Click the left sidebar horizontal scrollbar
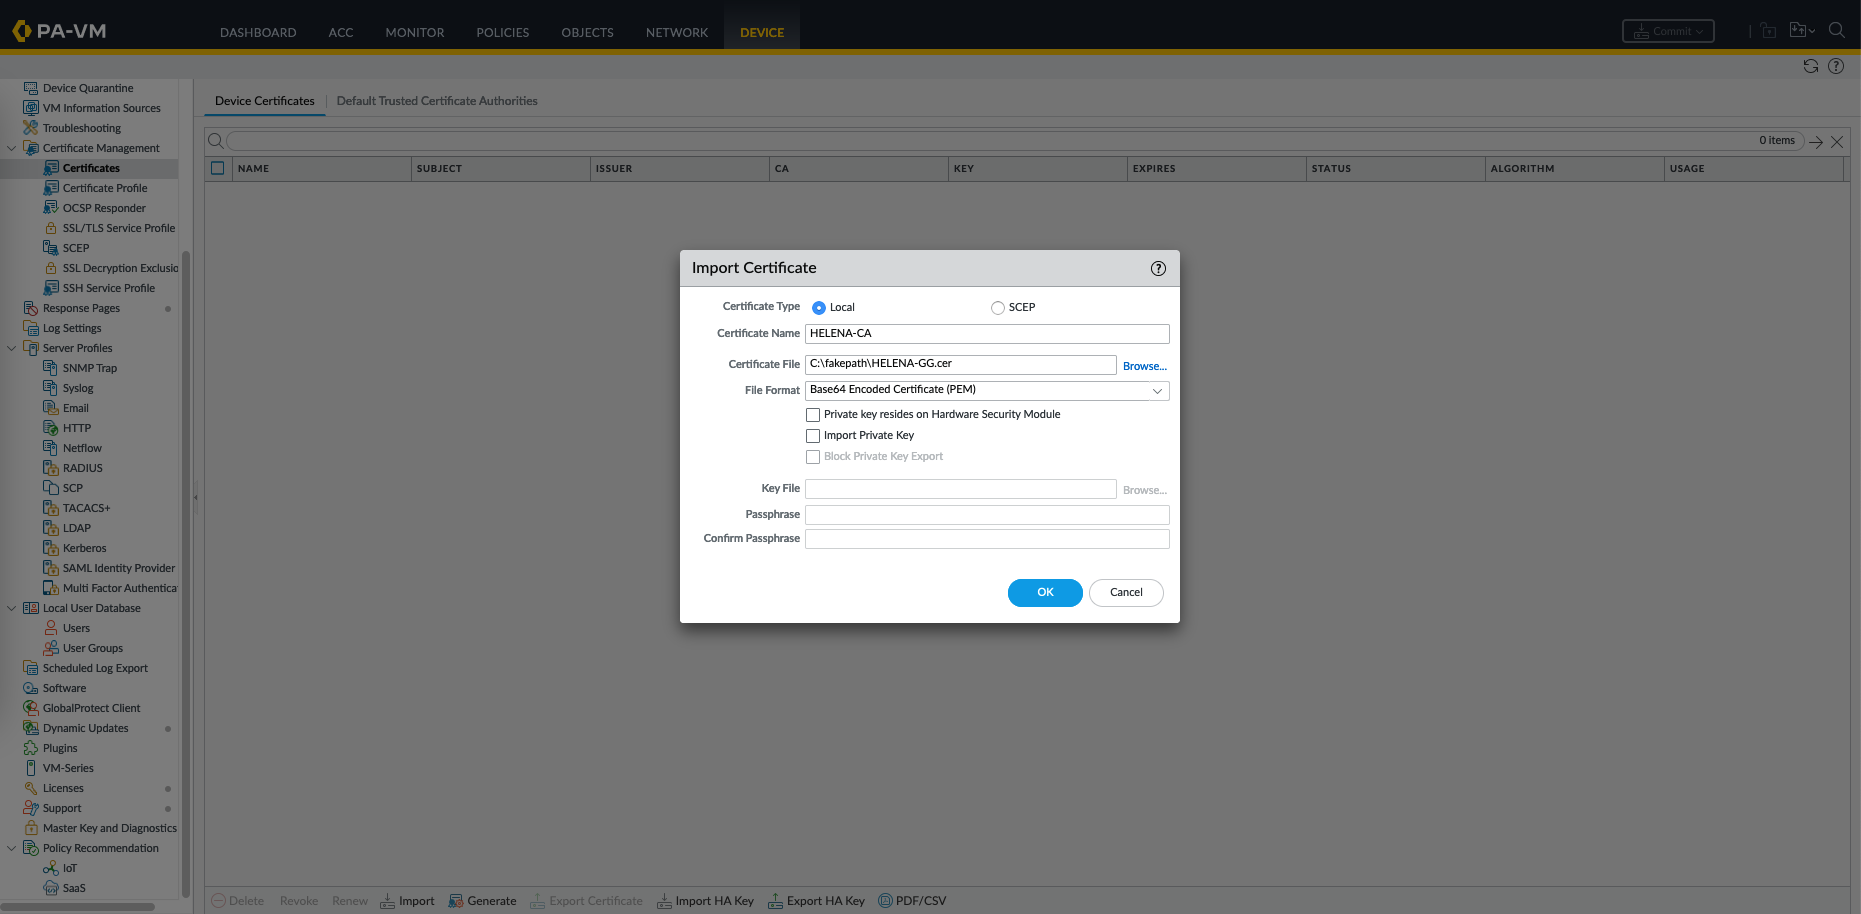The height and width of the screenshot is (914, 1861). point(78,907)
